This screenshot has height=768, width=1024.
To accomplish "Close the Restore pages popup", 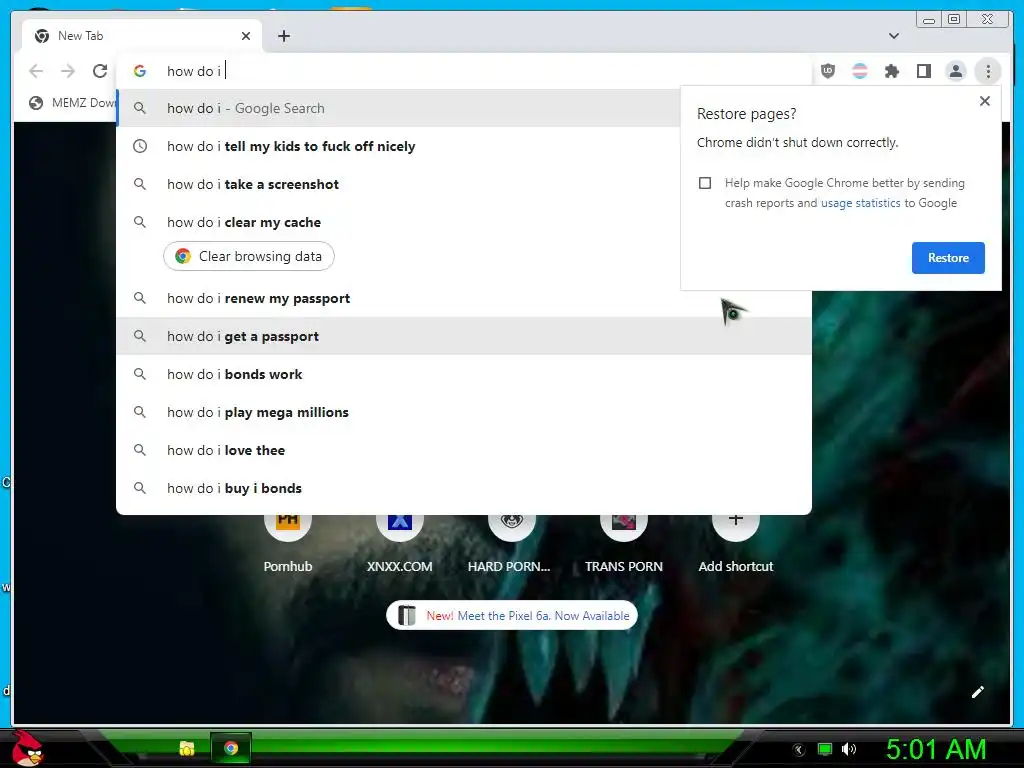I will 985,101.
